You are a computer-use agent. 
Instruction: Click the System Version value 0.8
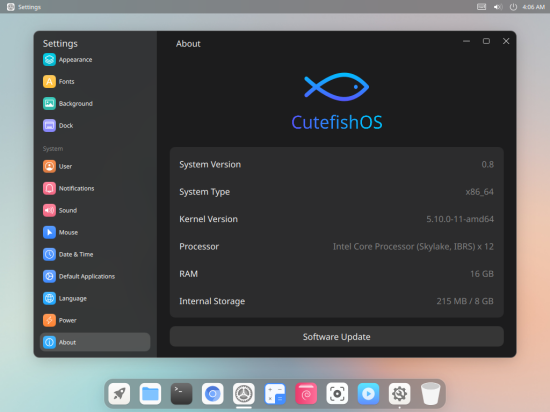click(x=487, y=164)
